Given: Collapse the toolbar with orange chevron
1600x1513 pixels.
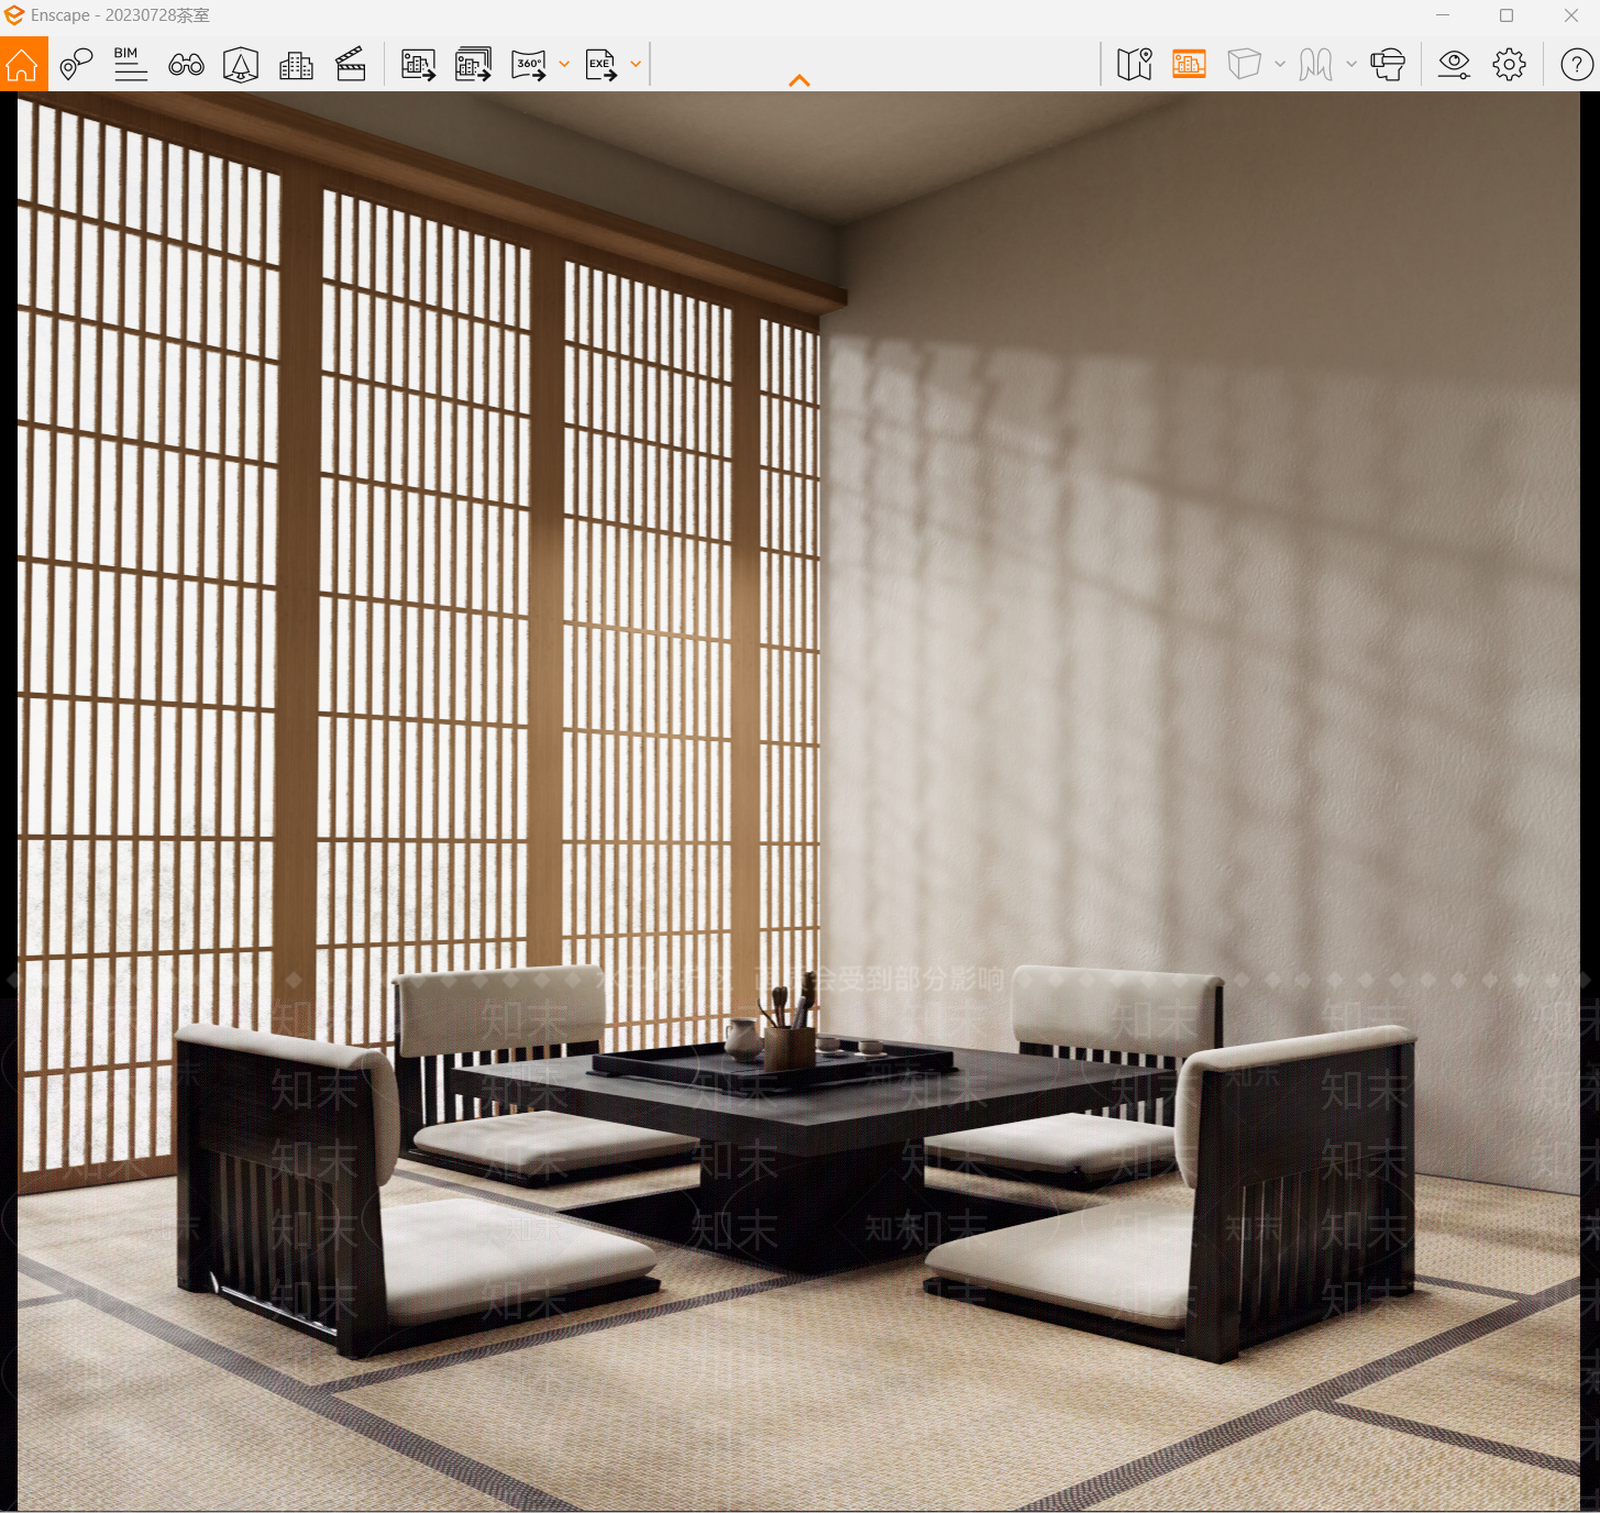Looking at the screenshot, I should pos(799,81).
